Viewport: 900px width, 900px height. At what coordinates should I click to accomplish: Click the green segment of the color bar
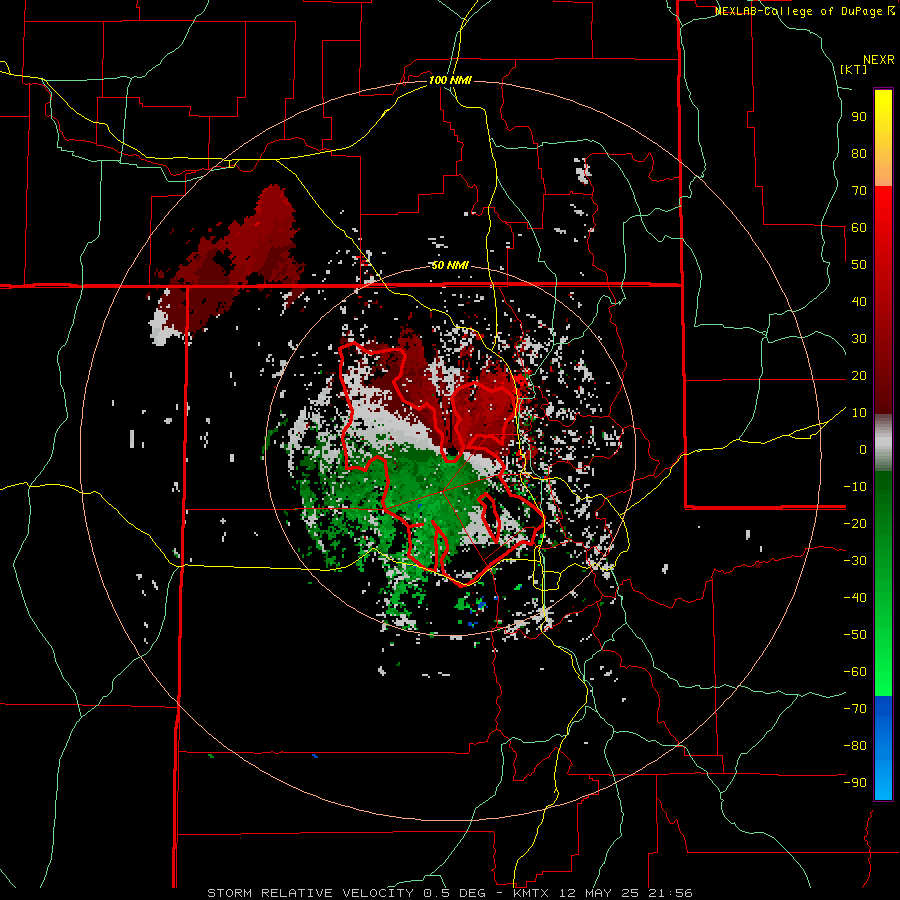pos(883,583)
